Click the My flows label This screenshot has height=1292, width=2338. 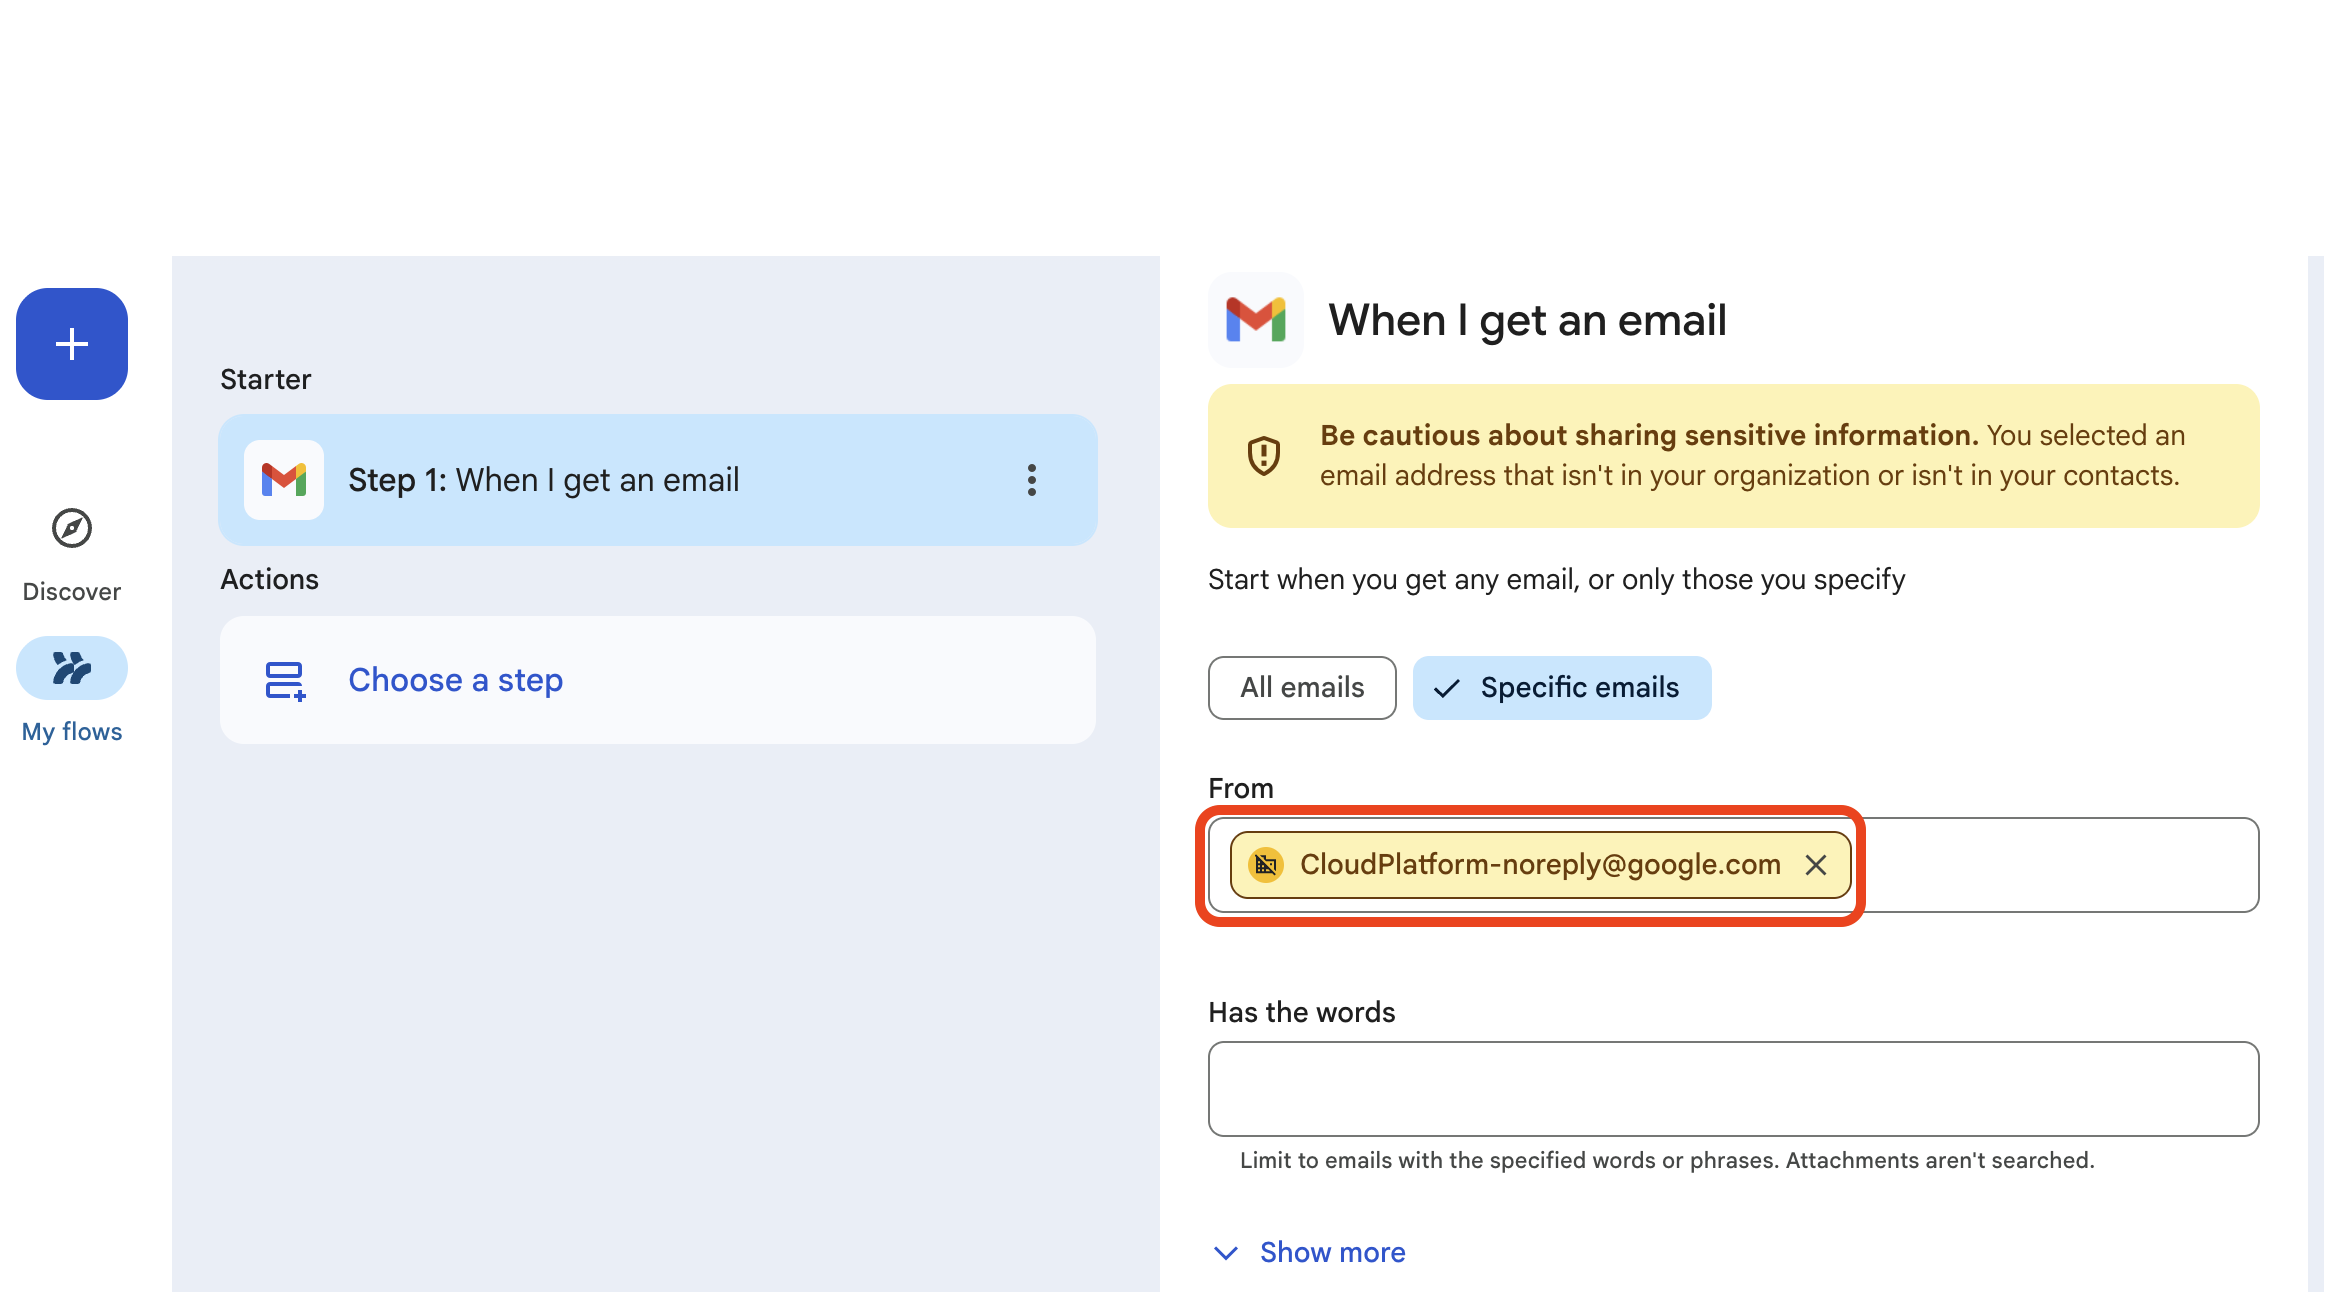71,731
